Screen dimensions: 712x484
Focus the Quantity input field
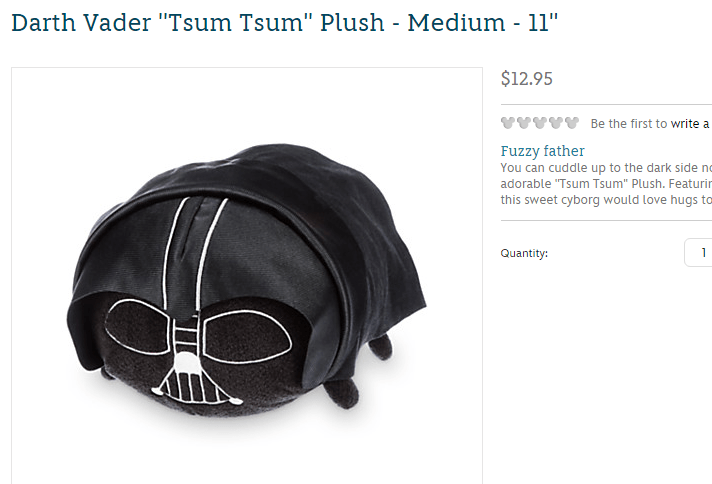coord(698,252)
